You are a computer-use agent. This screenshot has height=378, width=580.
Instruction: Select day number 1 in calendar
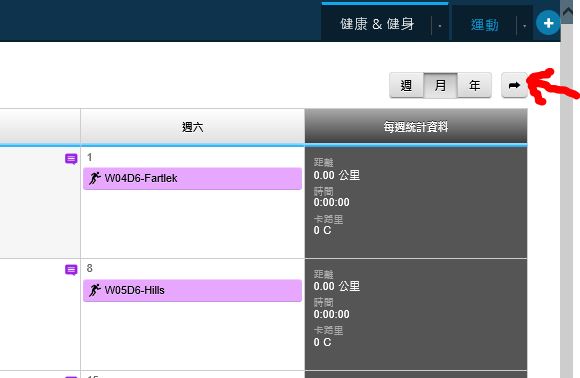pos(90,157)
